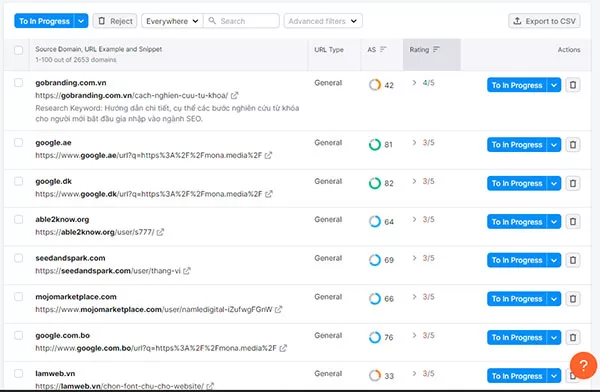Open google.ae URL external link icon

(268, 155)
